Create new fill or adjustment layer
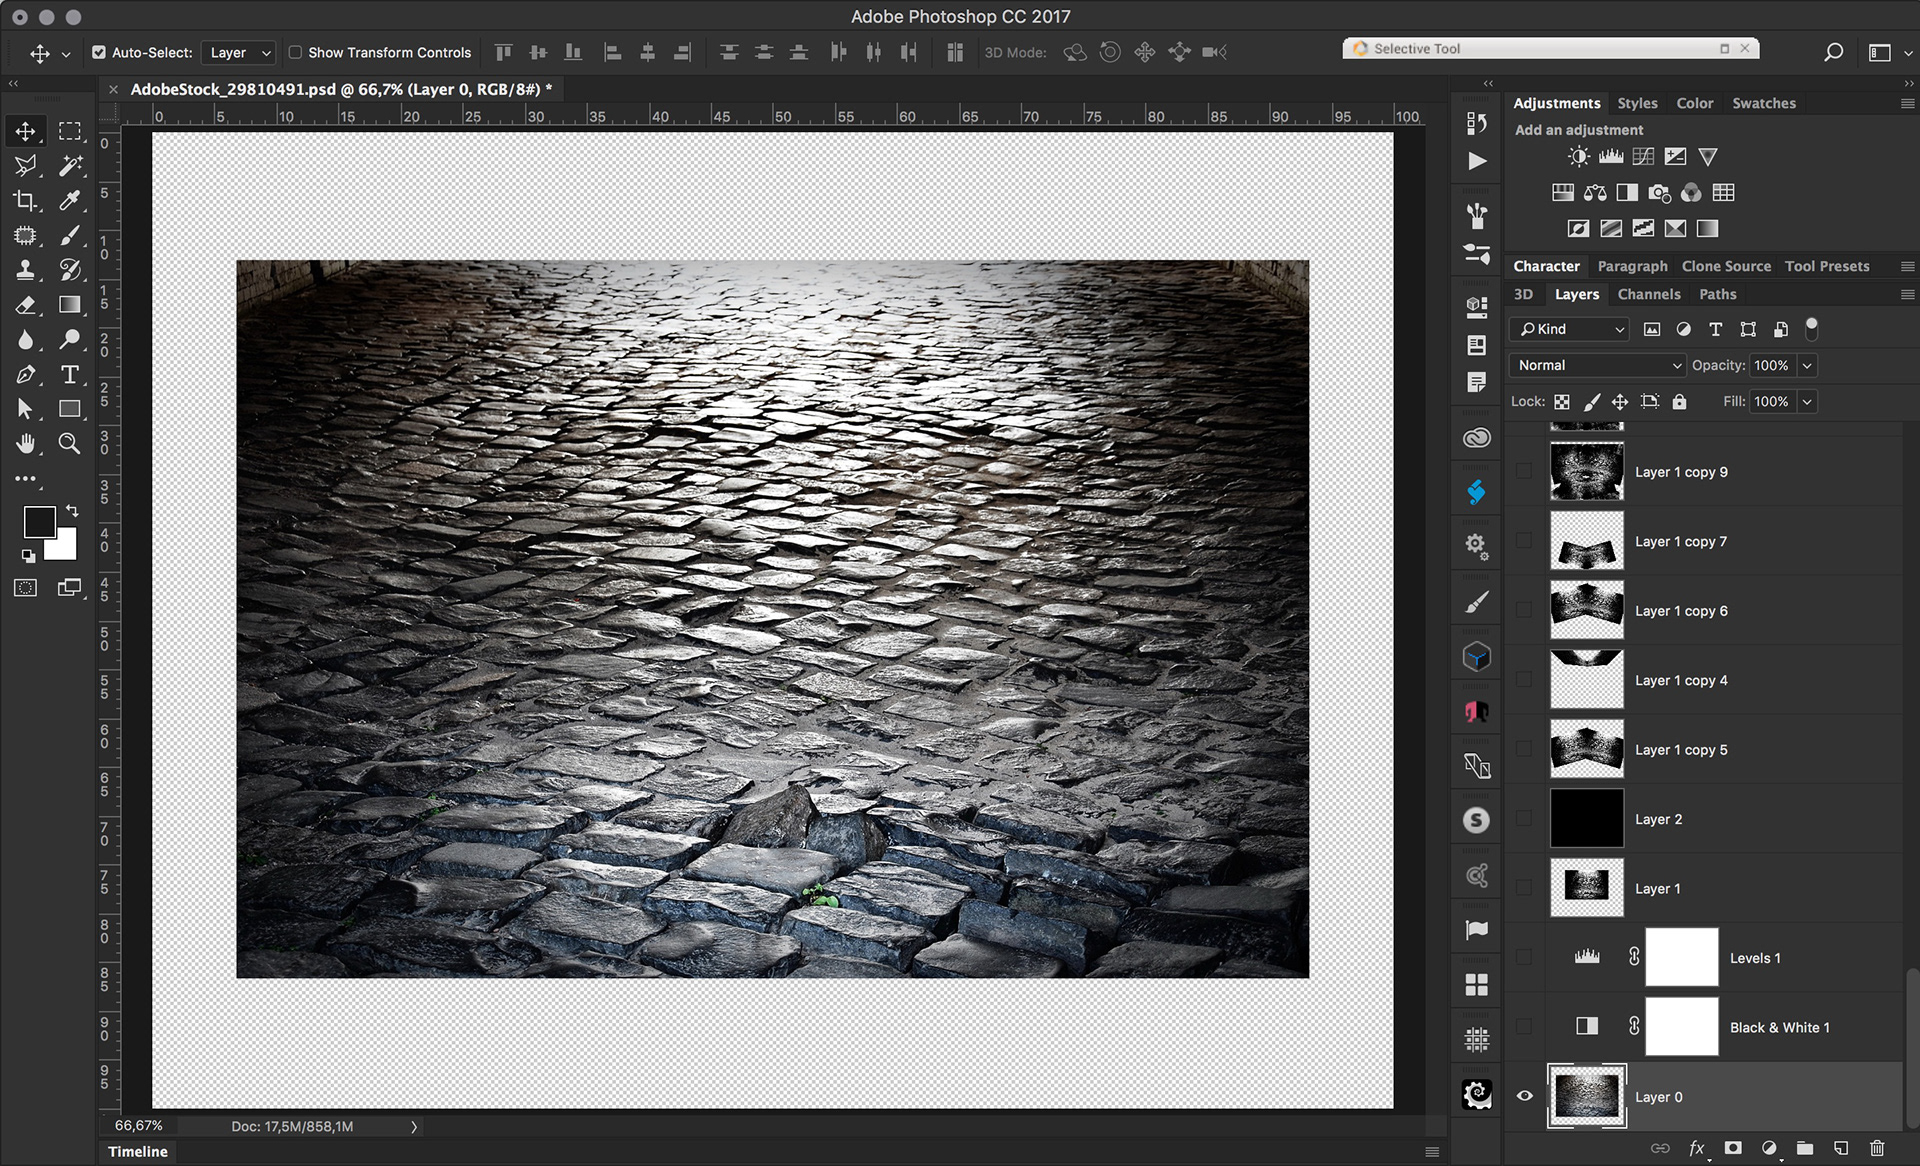This screenshot has width=1920, height=1166. pos(1769,1149)
